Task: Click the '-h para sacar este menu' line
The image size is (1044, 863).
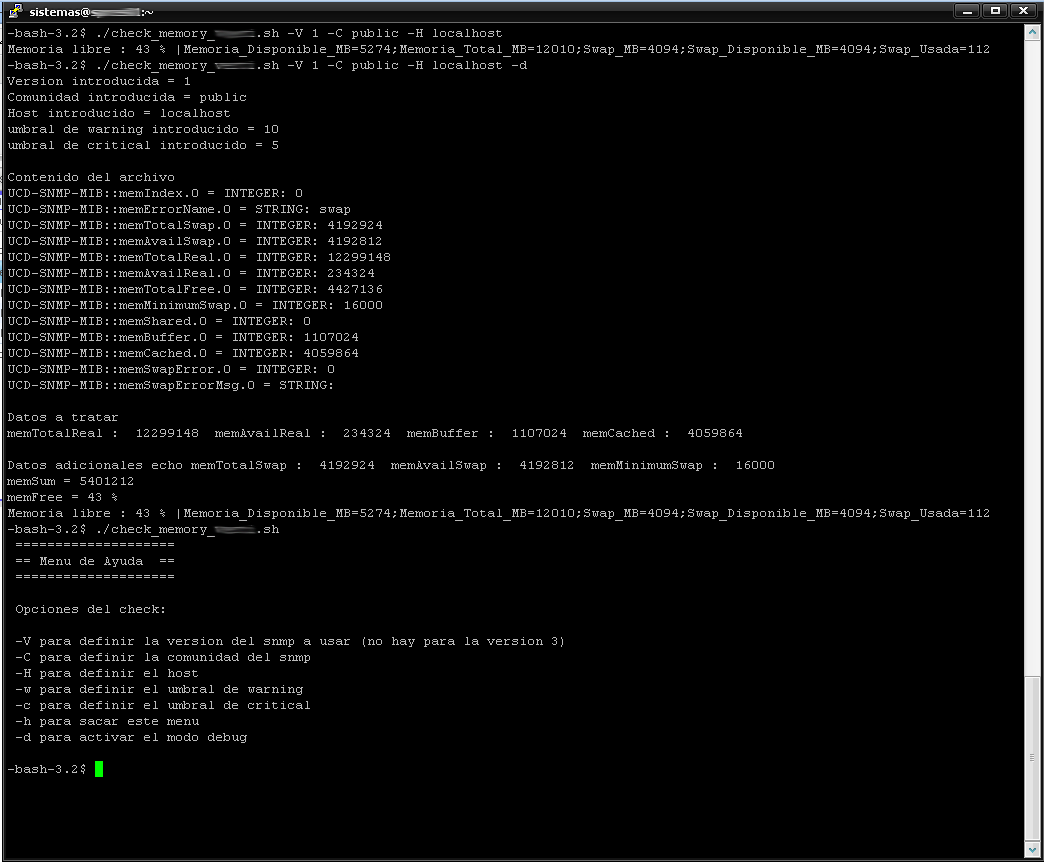Action: (x=107, y=721)
